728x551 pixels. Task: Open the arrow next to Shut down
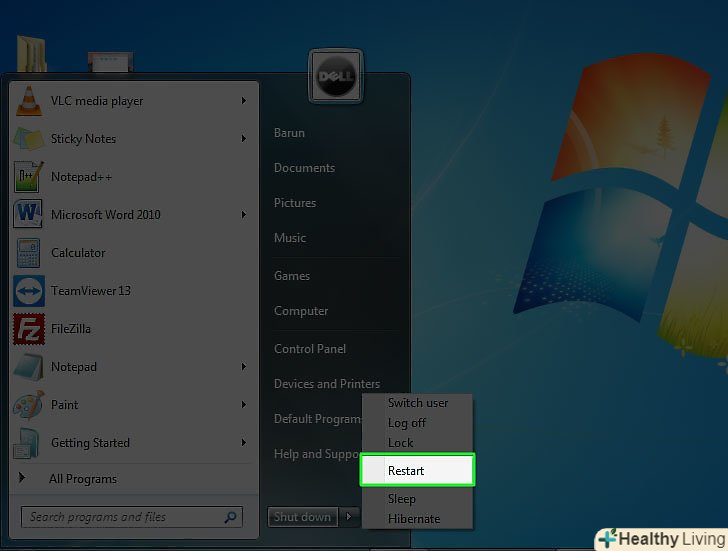pos(349,516)
